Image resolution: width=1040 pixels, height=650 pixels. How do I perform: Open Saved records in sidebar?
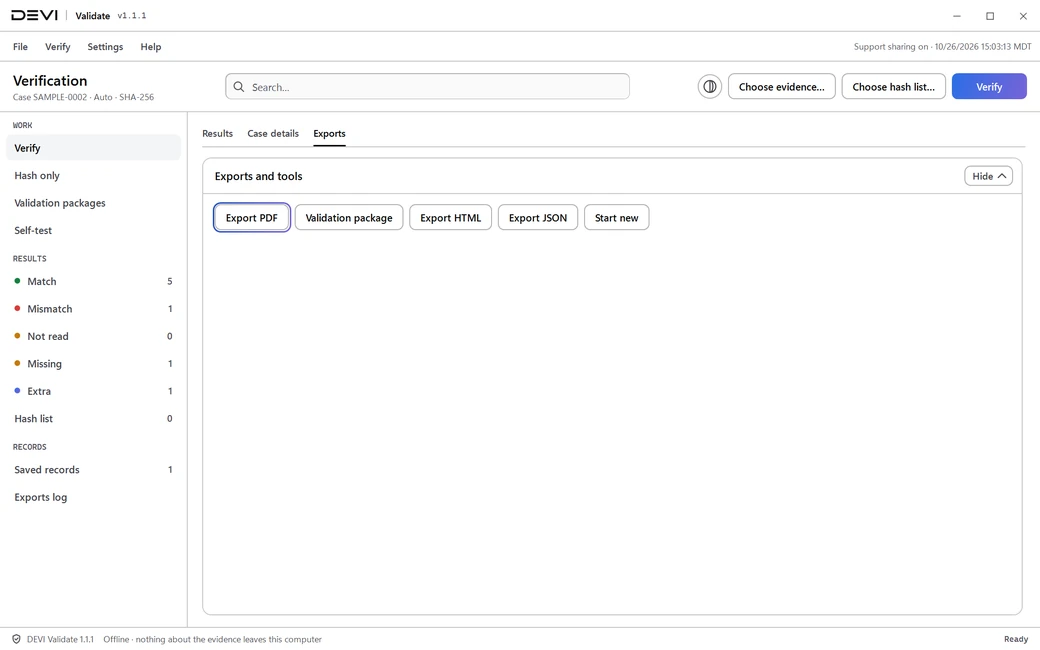click(94, 470)
